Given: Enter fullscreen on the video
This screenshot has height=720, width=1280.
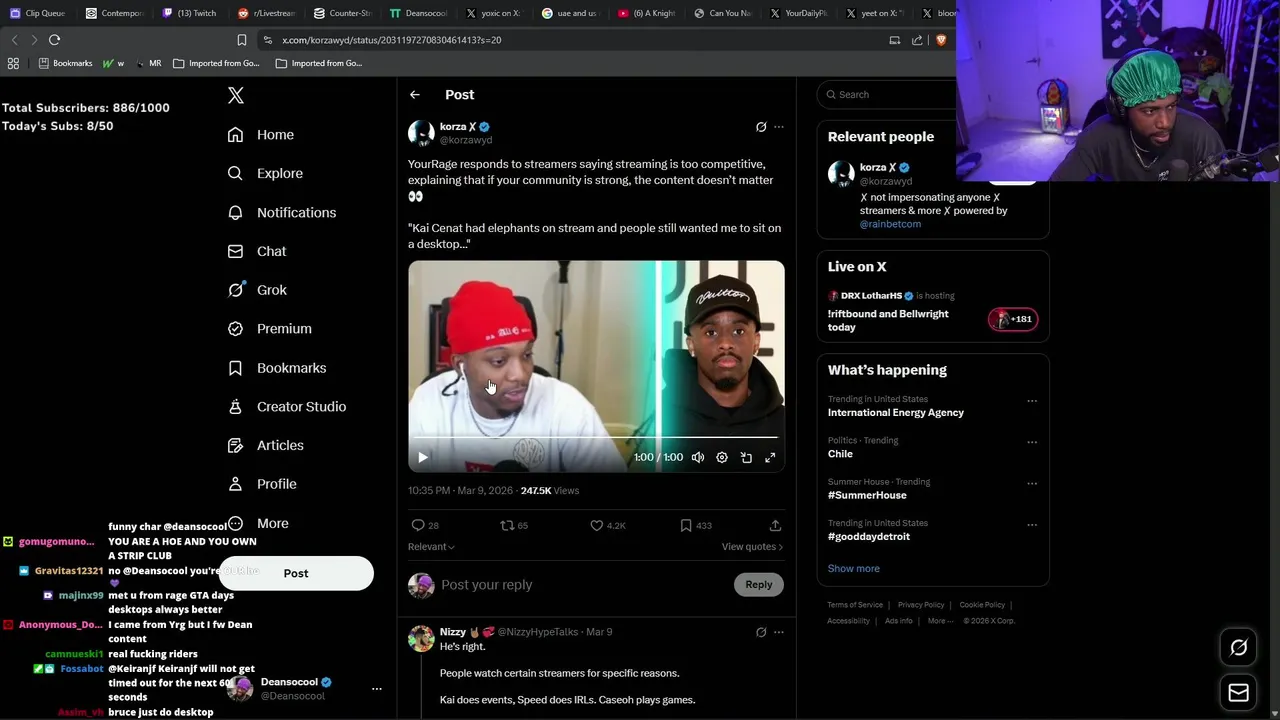Looking at the screenshot, I should tap(770, 457).
